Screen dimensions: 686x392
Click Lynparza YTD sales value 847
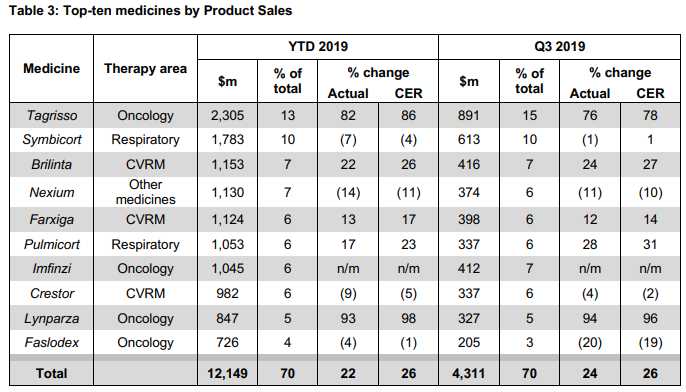pos(228,318)
